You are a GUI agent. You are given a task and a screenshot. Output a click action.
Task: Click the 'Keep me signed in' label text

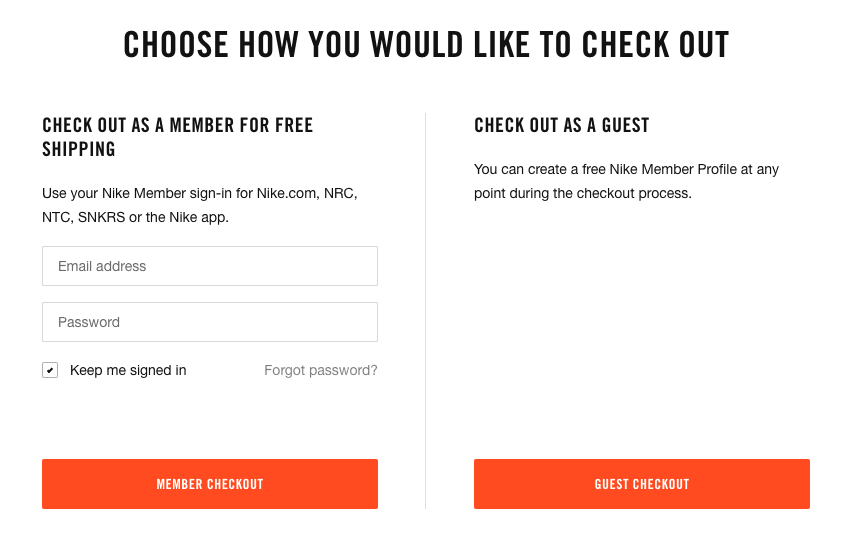[x=128, y=370]
